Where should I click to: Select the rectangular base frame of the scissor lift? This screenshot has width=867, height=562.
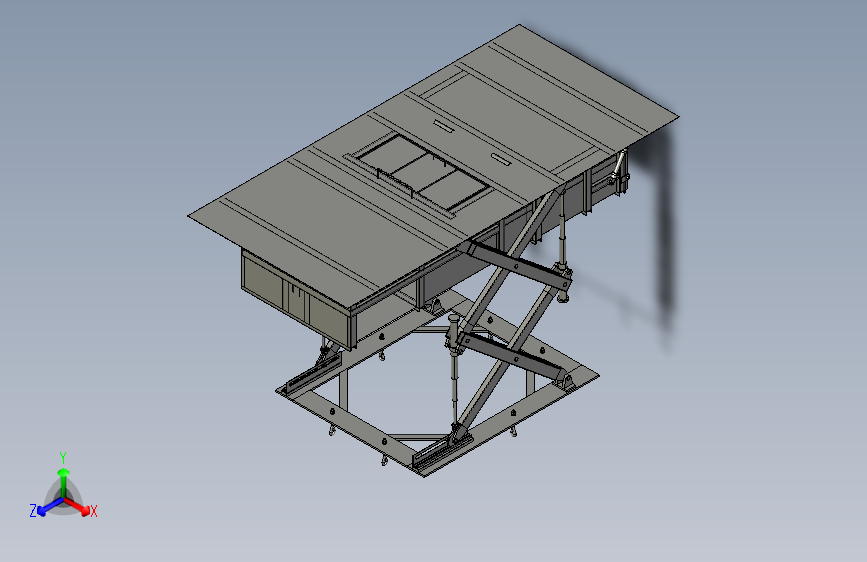pyautogui.click(x=437, y=382)
